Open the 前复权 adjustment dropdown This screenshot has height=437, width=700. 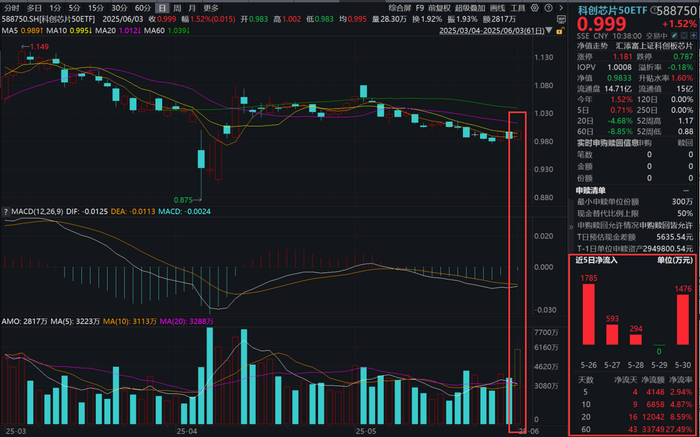click(439, 8)
